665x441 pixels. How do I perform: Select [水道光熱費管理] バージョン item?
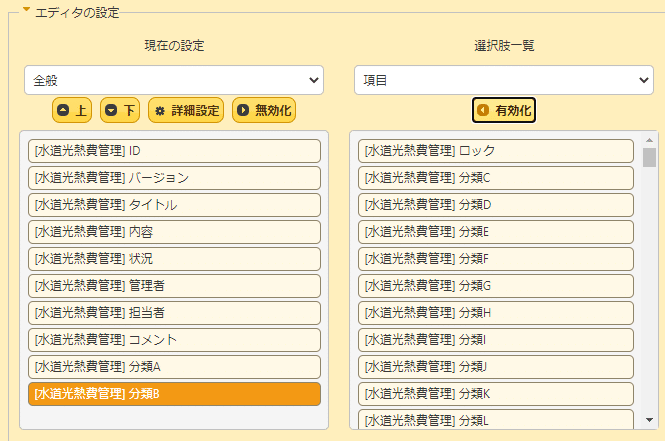[174, 178]
